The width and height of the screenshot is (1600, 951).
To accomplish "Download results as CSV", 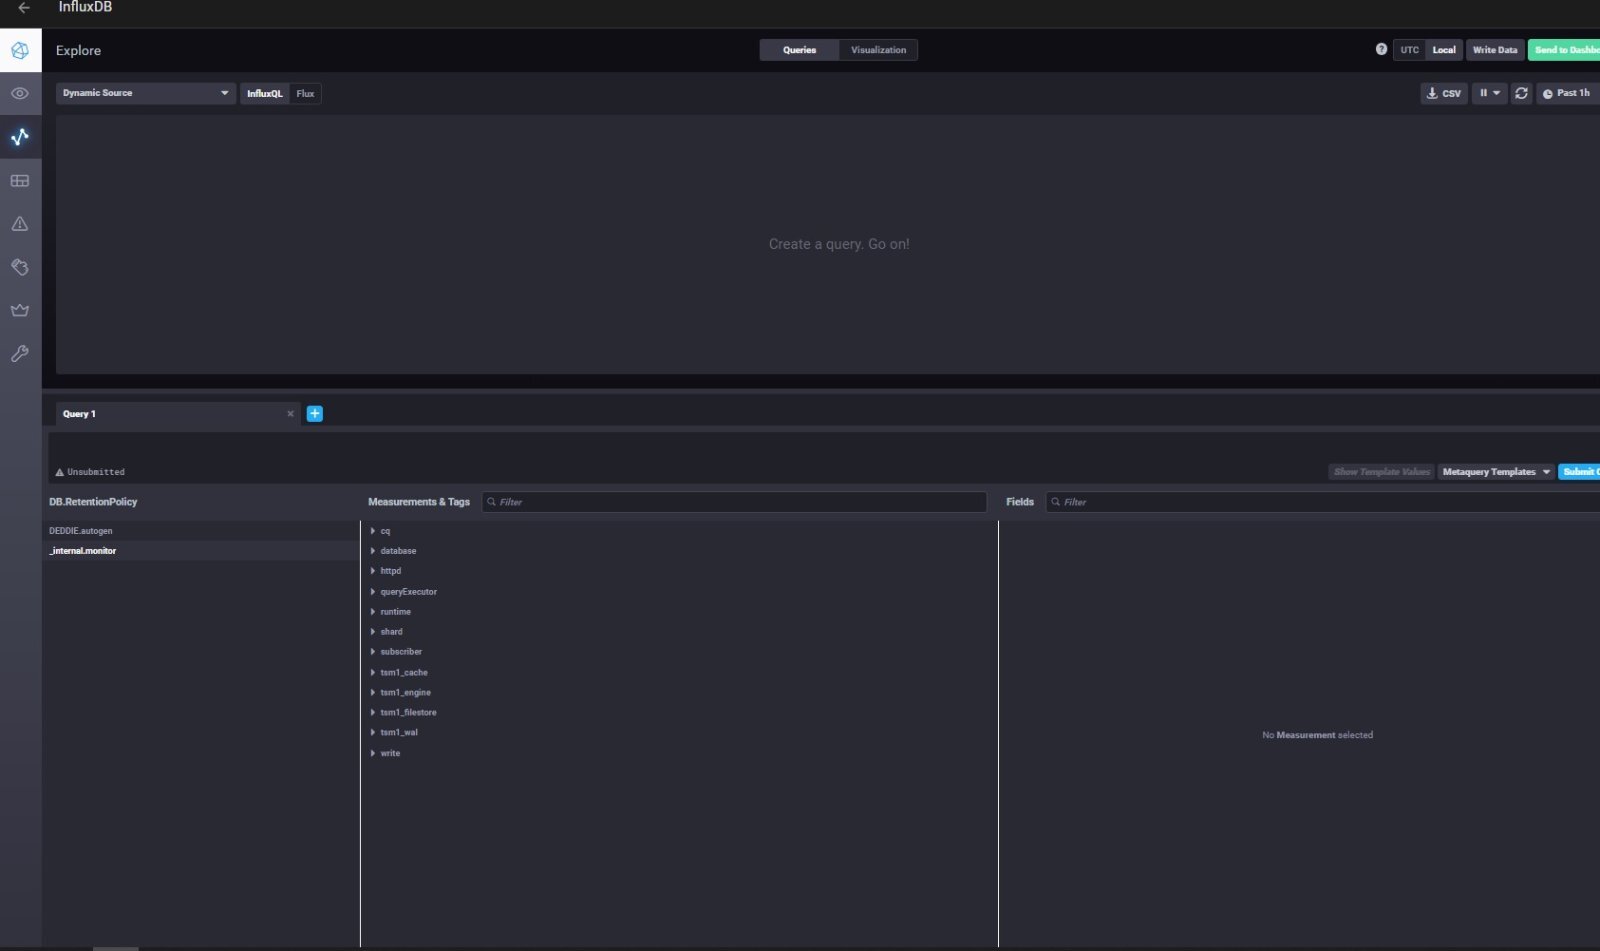I will [1444, 93].
